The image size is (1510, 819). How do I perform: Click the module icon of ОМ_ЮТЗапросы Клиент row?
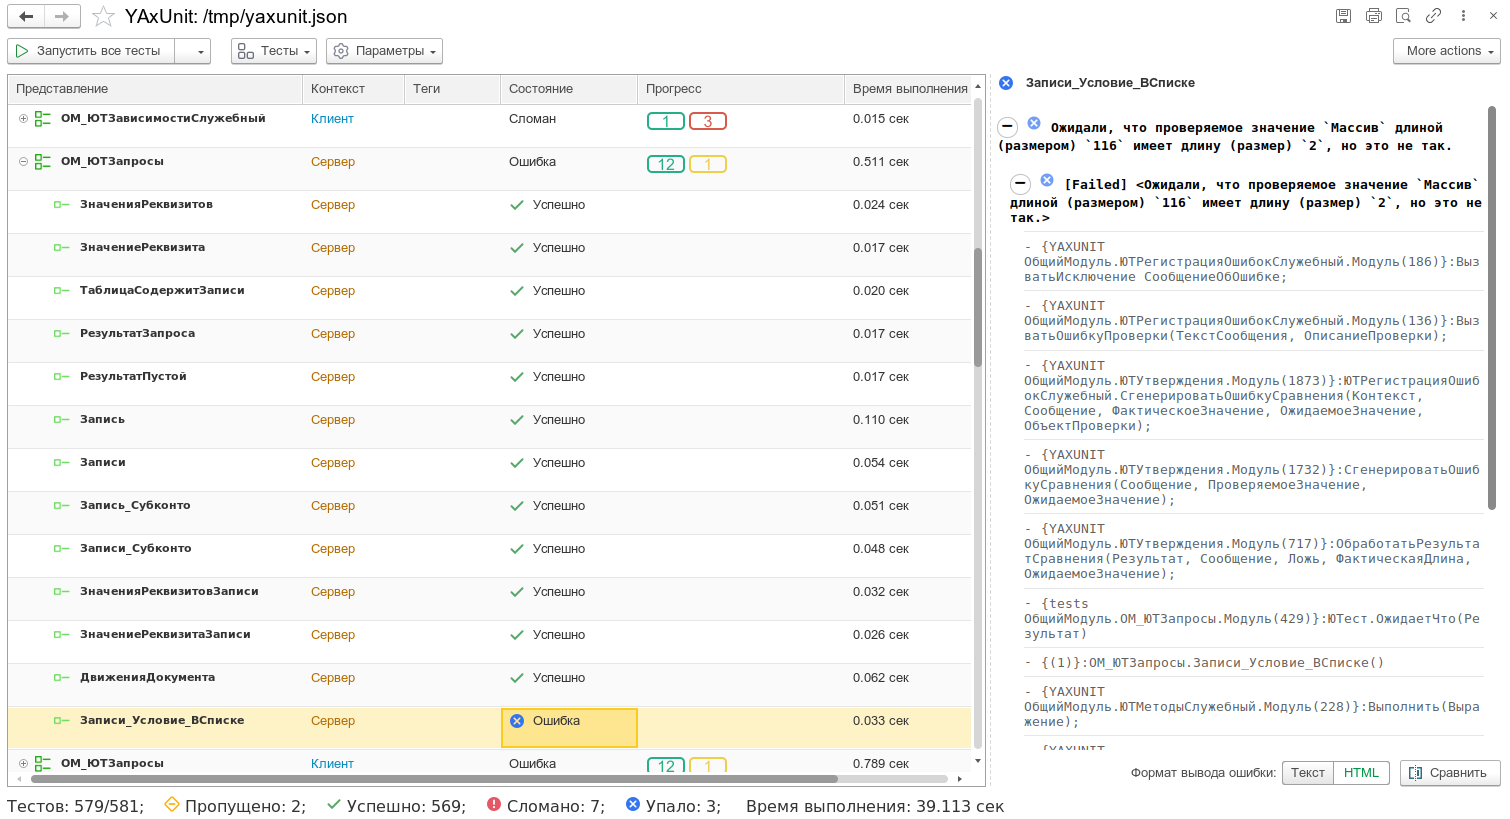[43, 763]
